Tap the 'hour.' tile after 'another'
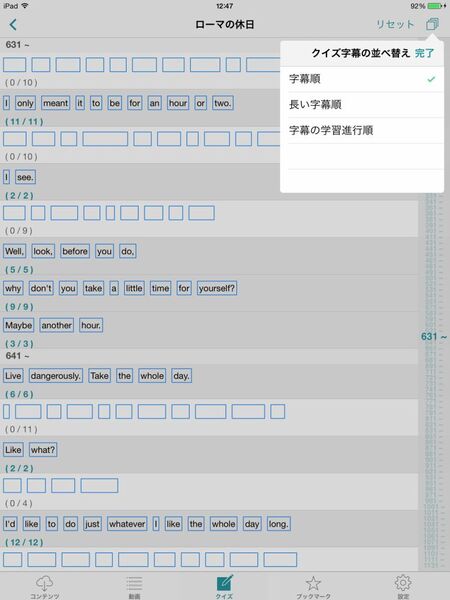Viewport: 450px width, 600px height. pyautogui.click(x=91, y=325)
